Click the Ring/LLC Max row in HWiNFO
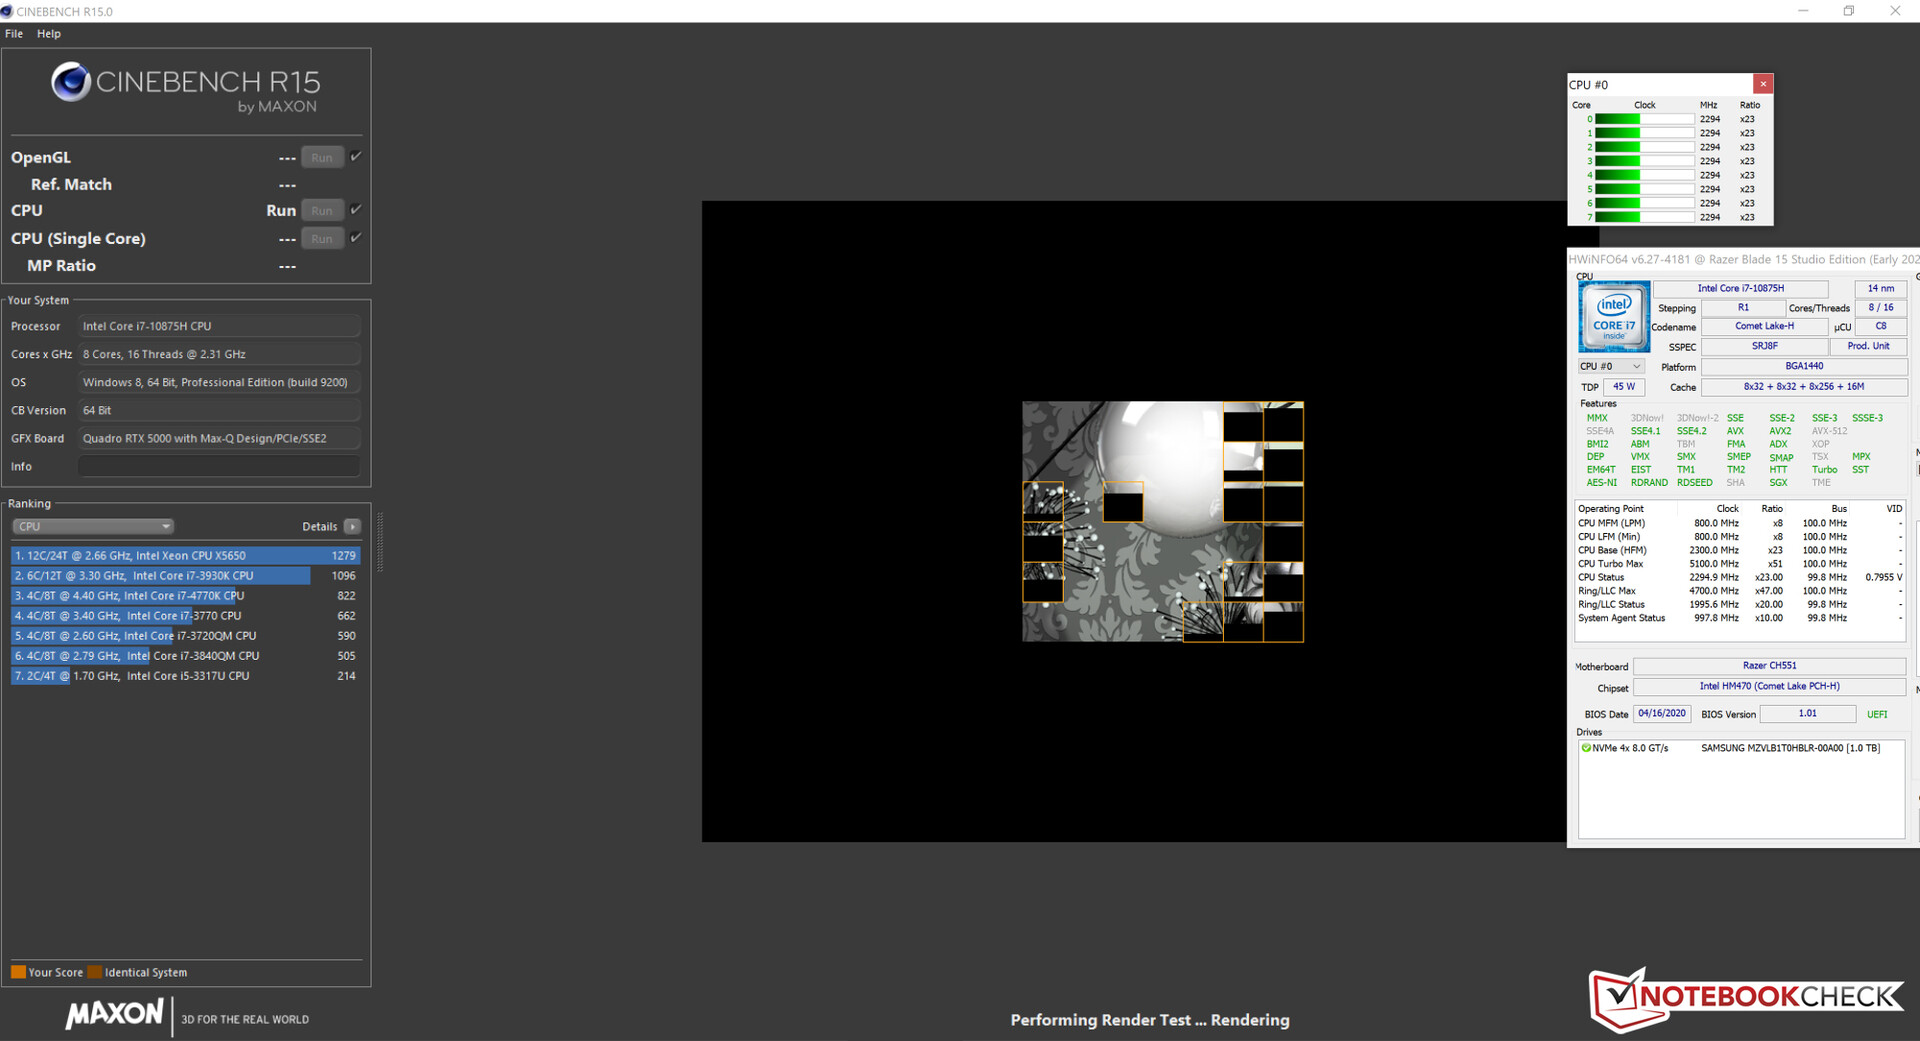 pyautogui.click(x=1739, y=592)
